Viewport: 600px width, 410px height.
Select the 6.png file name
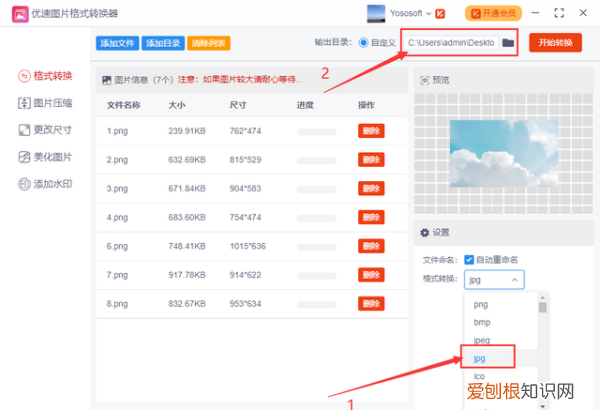[x=117, y=246]
